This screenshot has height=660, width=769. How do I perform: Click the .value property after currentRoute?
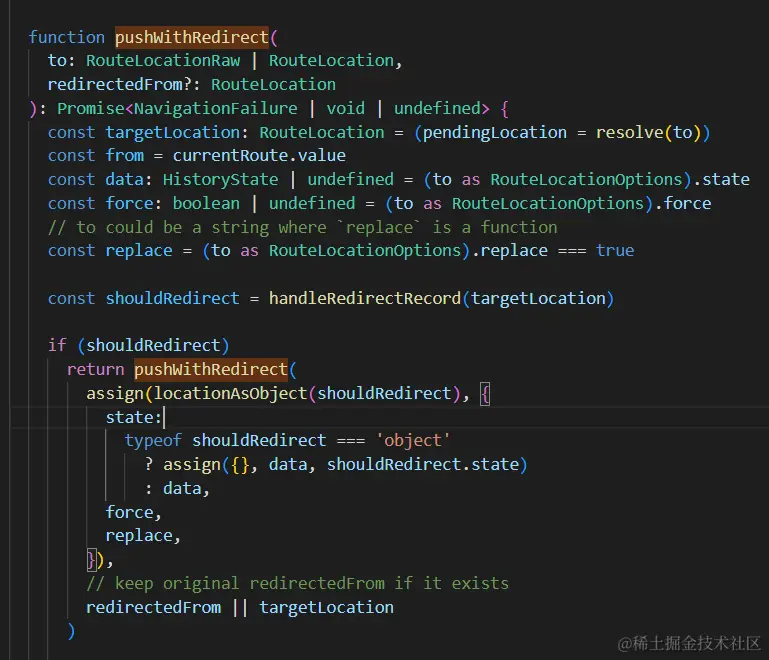pyautogui.click(x=317, y=155)
